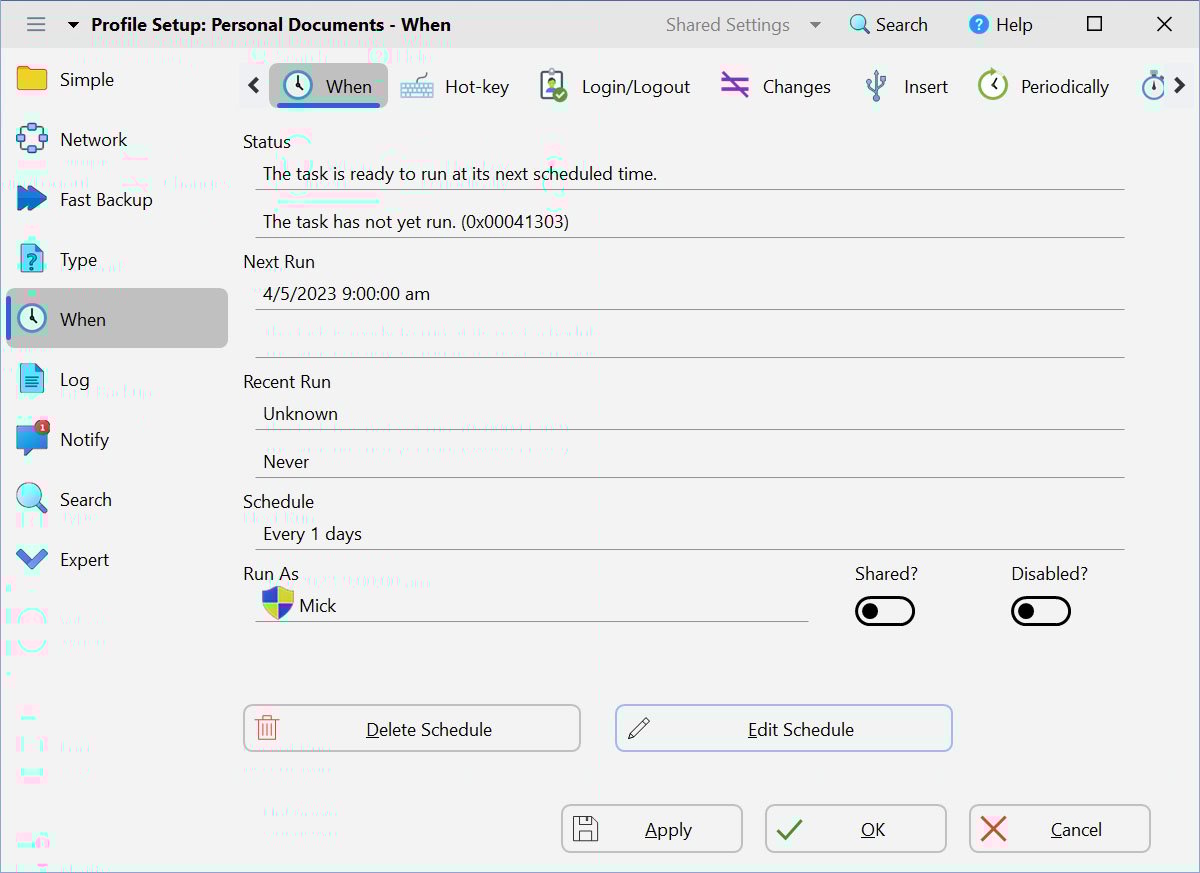Click the Edit Schedule button
Image resolution: width=1200 pixels, height=873 pixels.
coord(784,728)
